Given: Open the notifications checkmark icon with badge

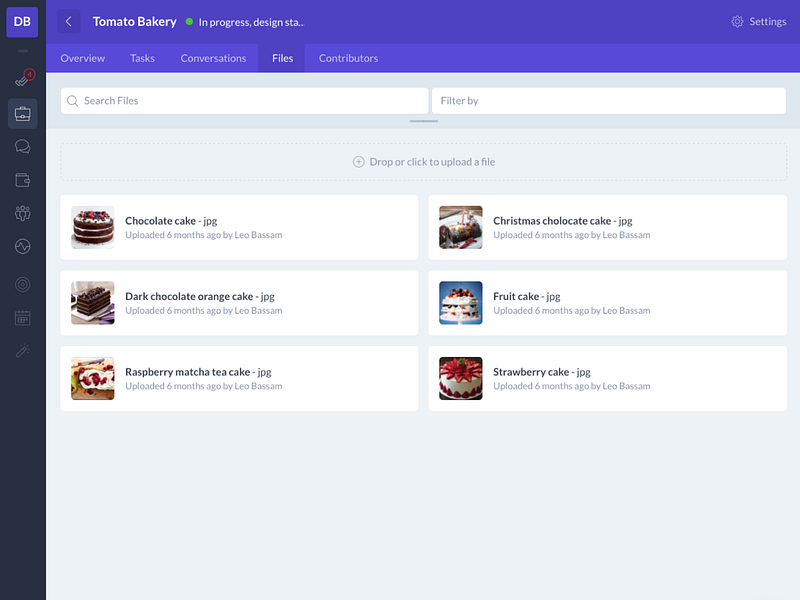Looking at the screenshot, I should point(23,78).
